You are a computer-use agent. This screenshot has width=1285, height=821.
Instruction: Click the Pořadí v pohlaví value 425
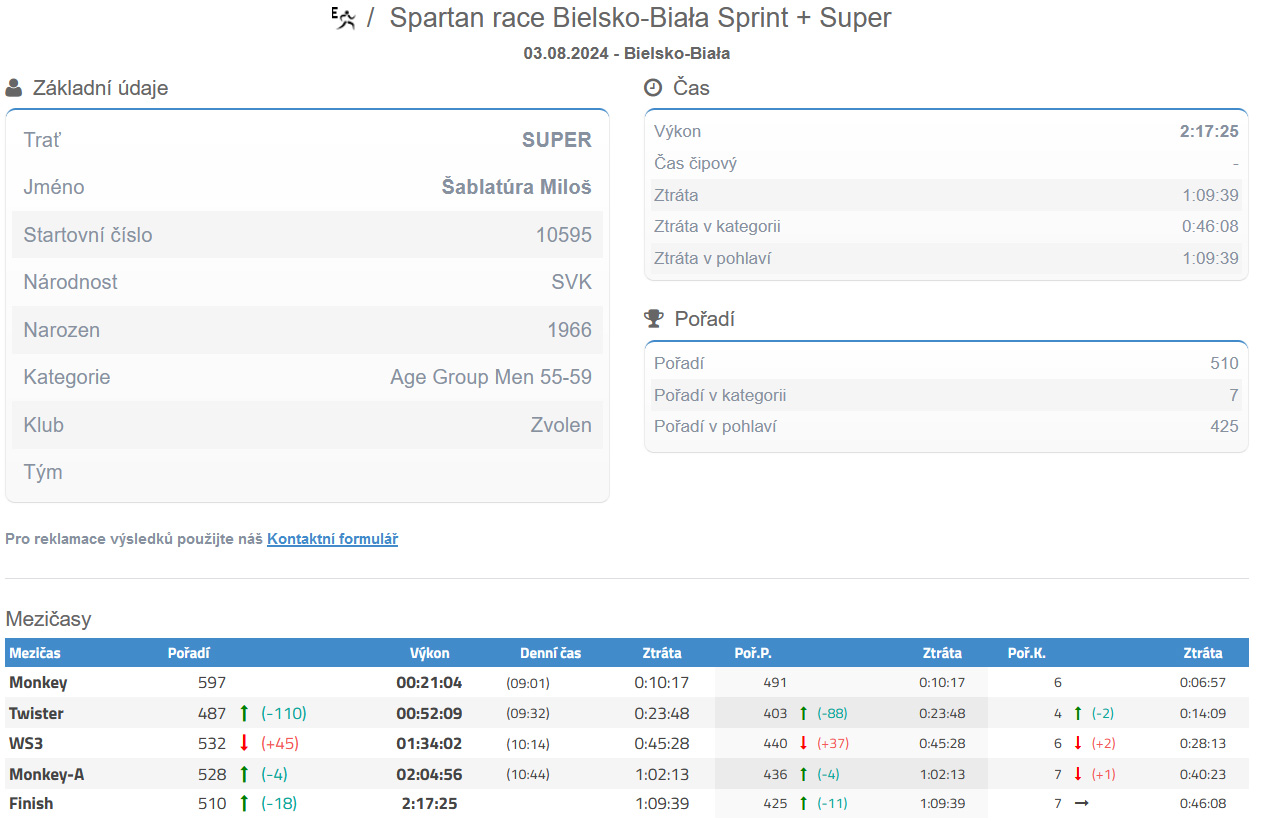coord(1224,426)
